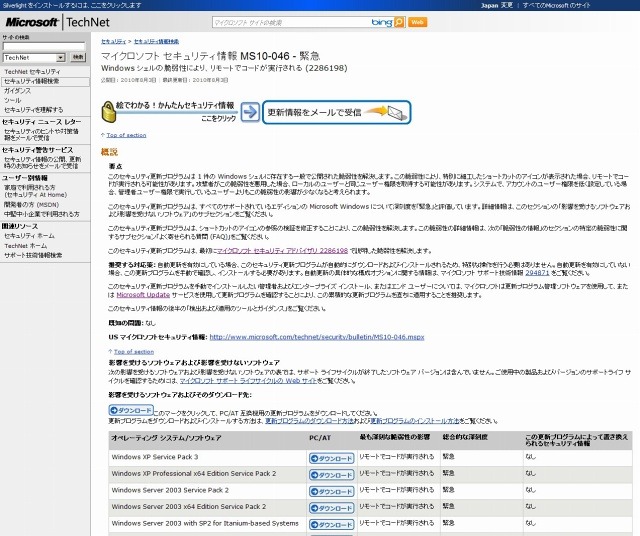
Task: Open 更新プログラムのダウンロード方法 link
Action: [309, 421]
